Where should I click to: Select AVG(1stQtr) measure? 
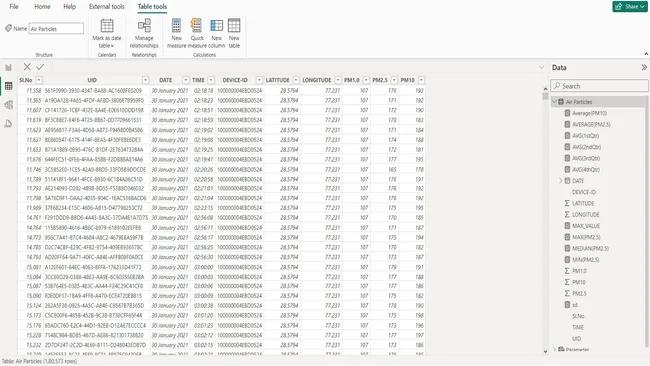tap(585, 136)
